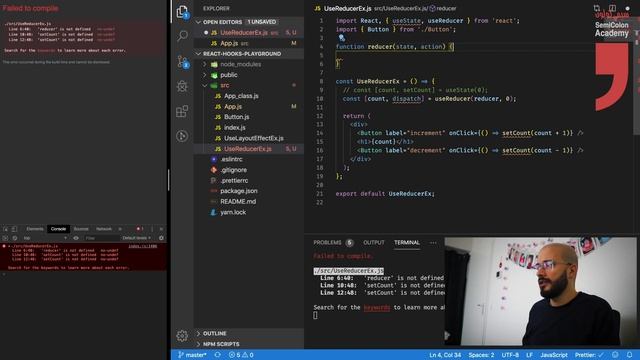Open the Run and Debug view
The width and height of the screenshot is (640, 360).
(182, 86)
